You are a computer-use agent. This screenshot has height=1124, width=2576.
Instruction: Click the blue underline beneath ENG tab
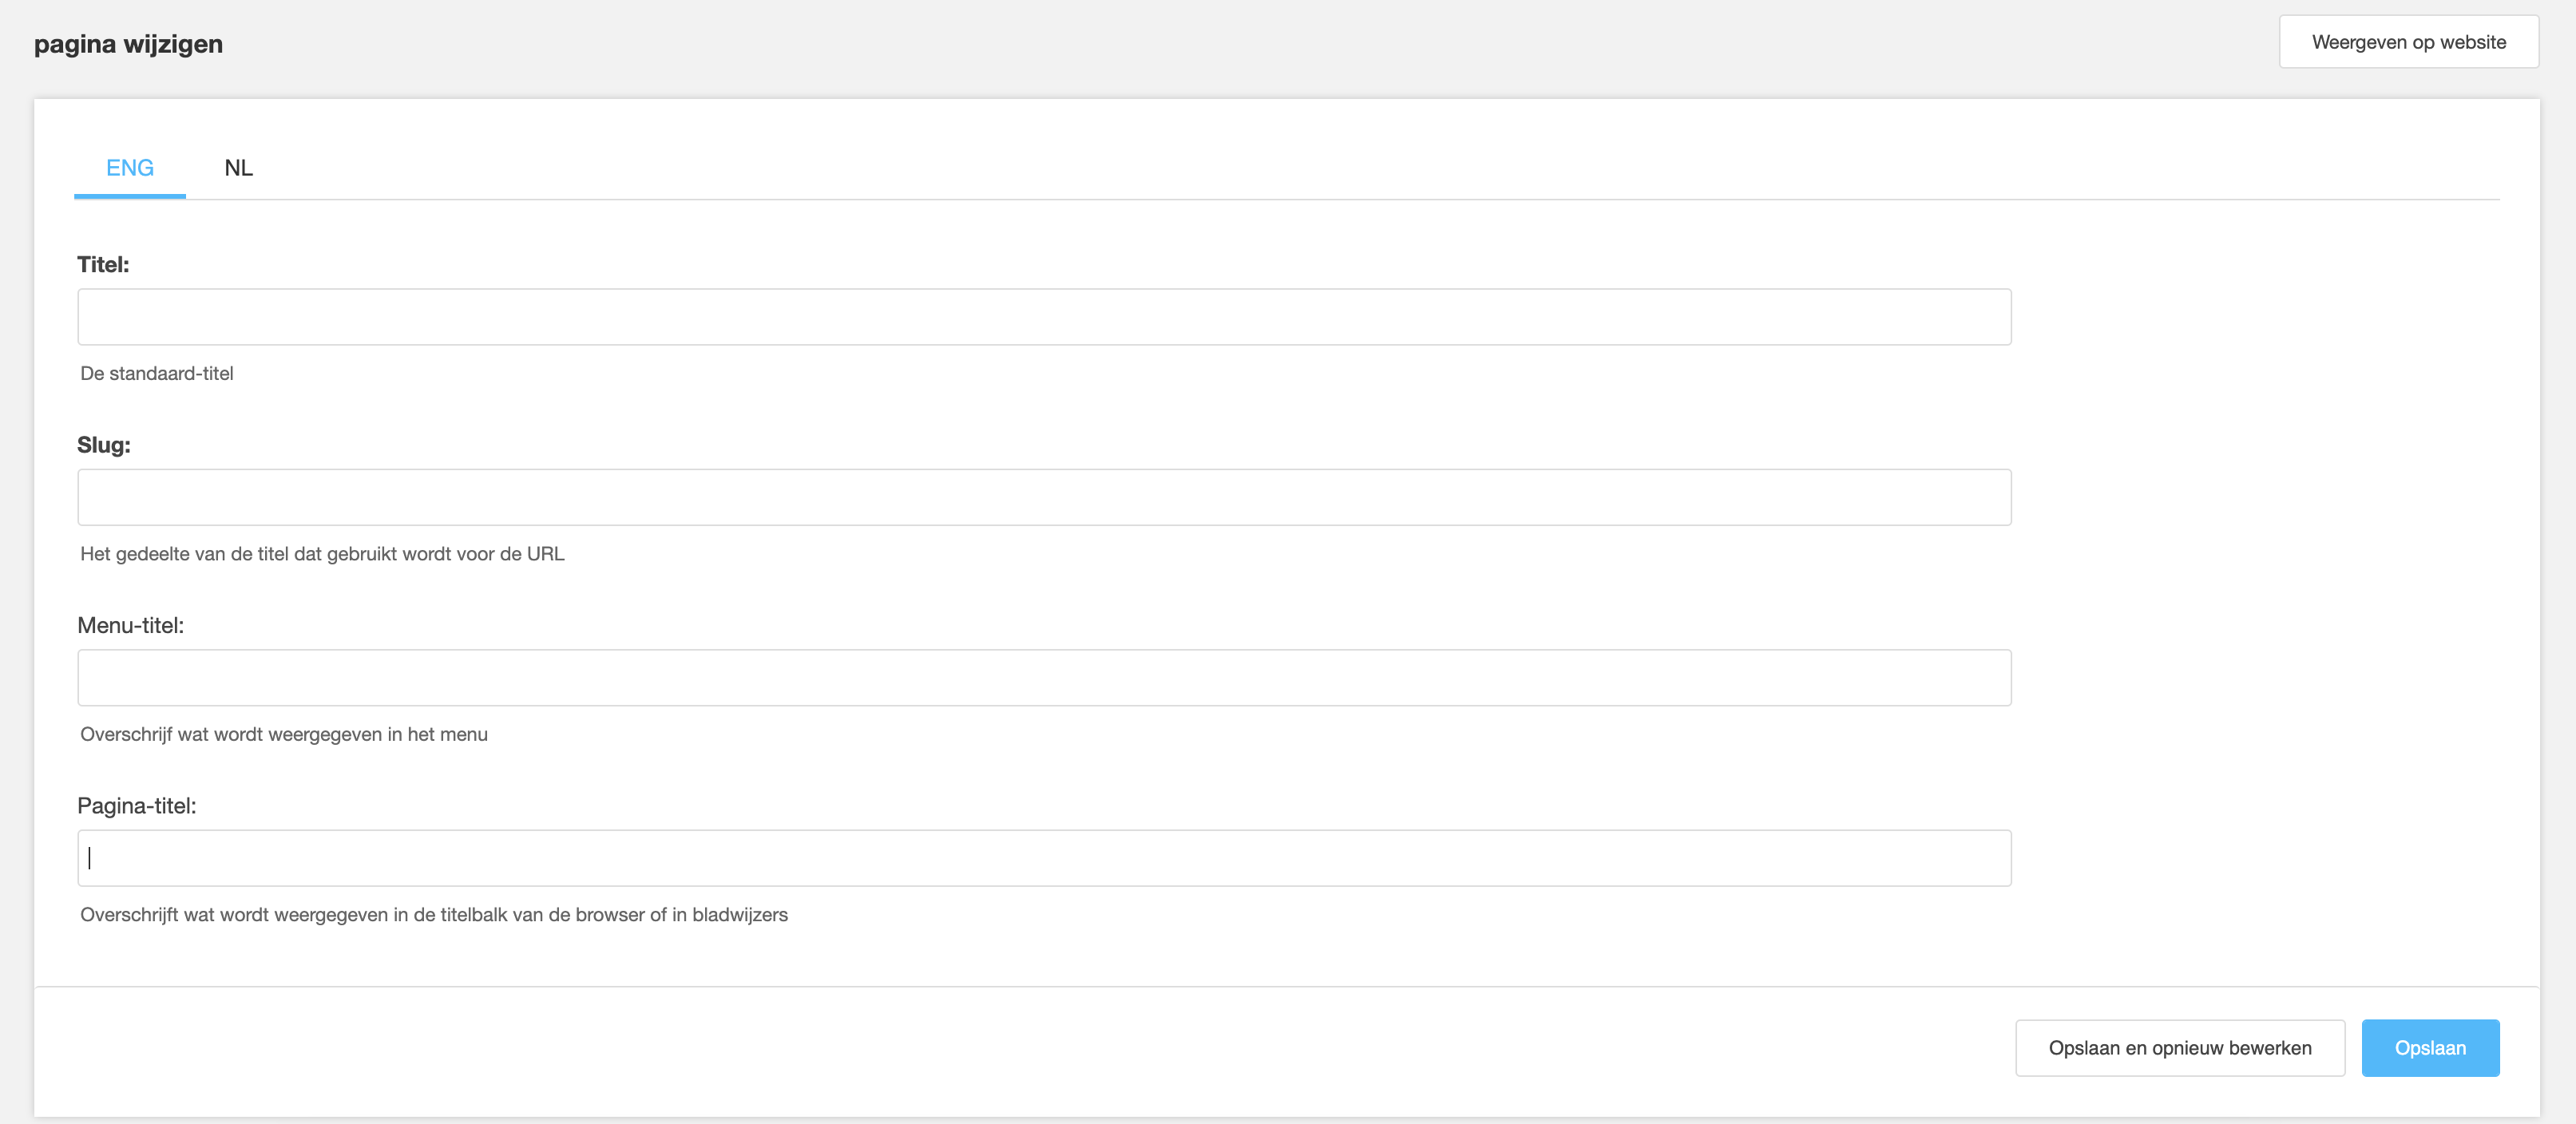tap(130, 196)
